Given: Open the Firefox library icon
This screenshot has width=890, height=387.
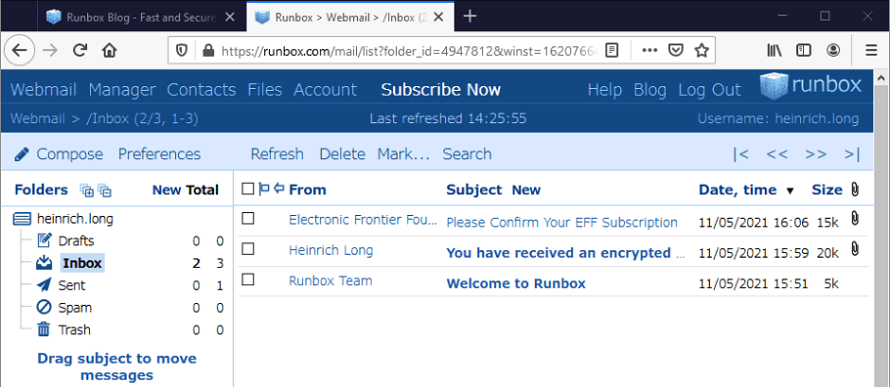Looking at the screenshot, I should coord(775,51).
